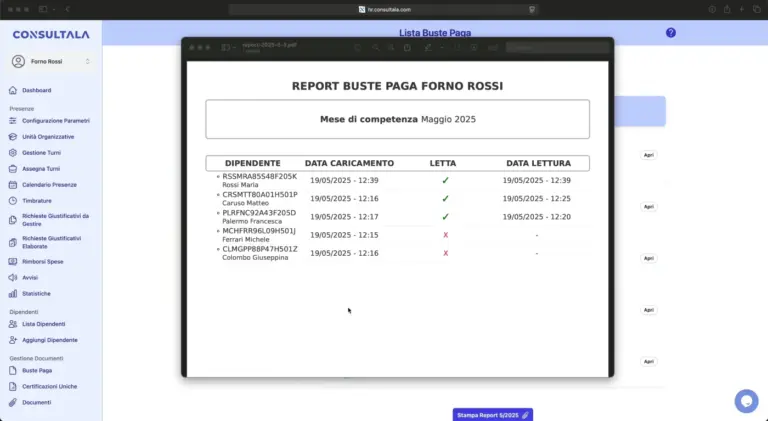Click the green checkmark in Rossi Maria row
Screen dimensions: 768x421
445,181
